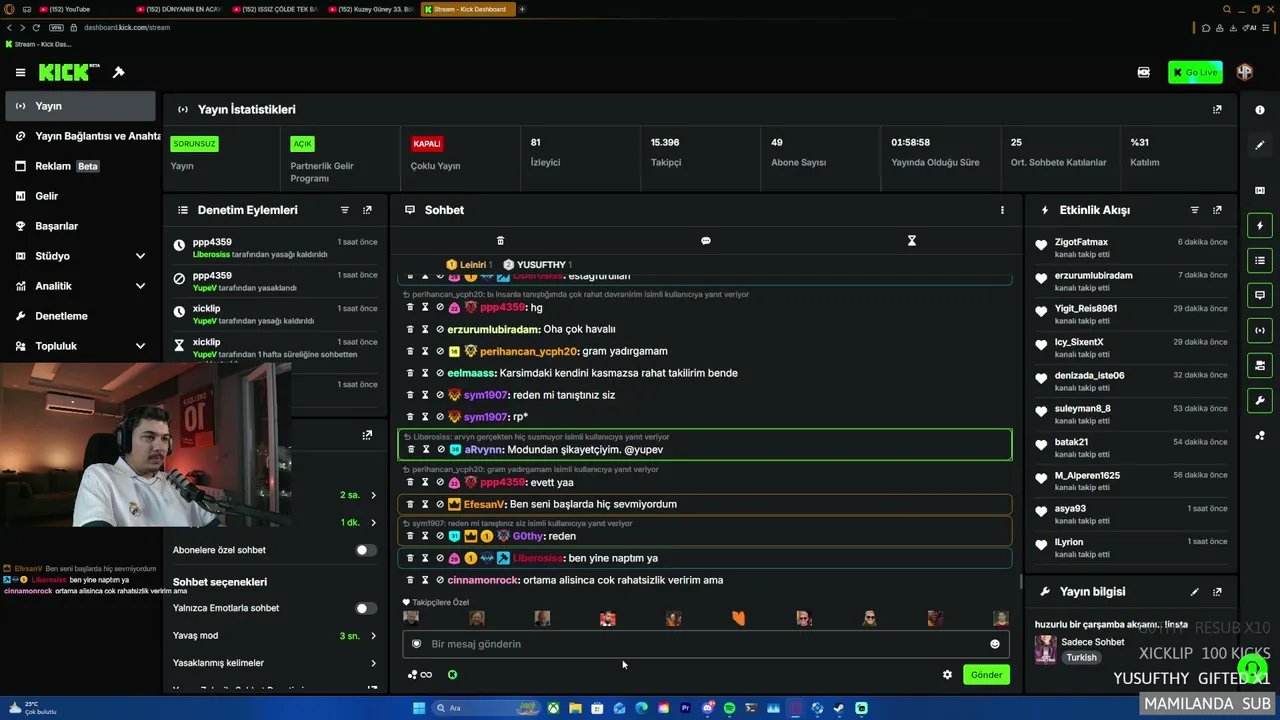
Task: Expand the Stüdyo menu section
Action: click(140, 256)
